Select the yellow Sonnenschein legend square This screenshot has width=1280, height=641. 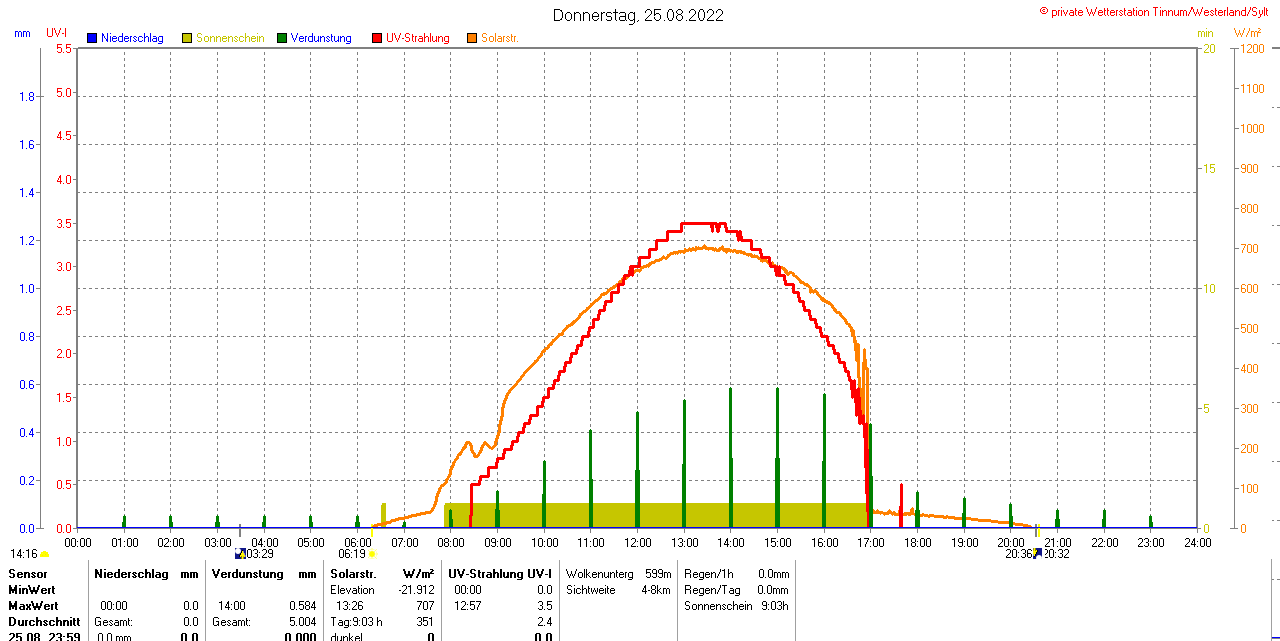187,38
